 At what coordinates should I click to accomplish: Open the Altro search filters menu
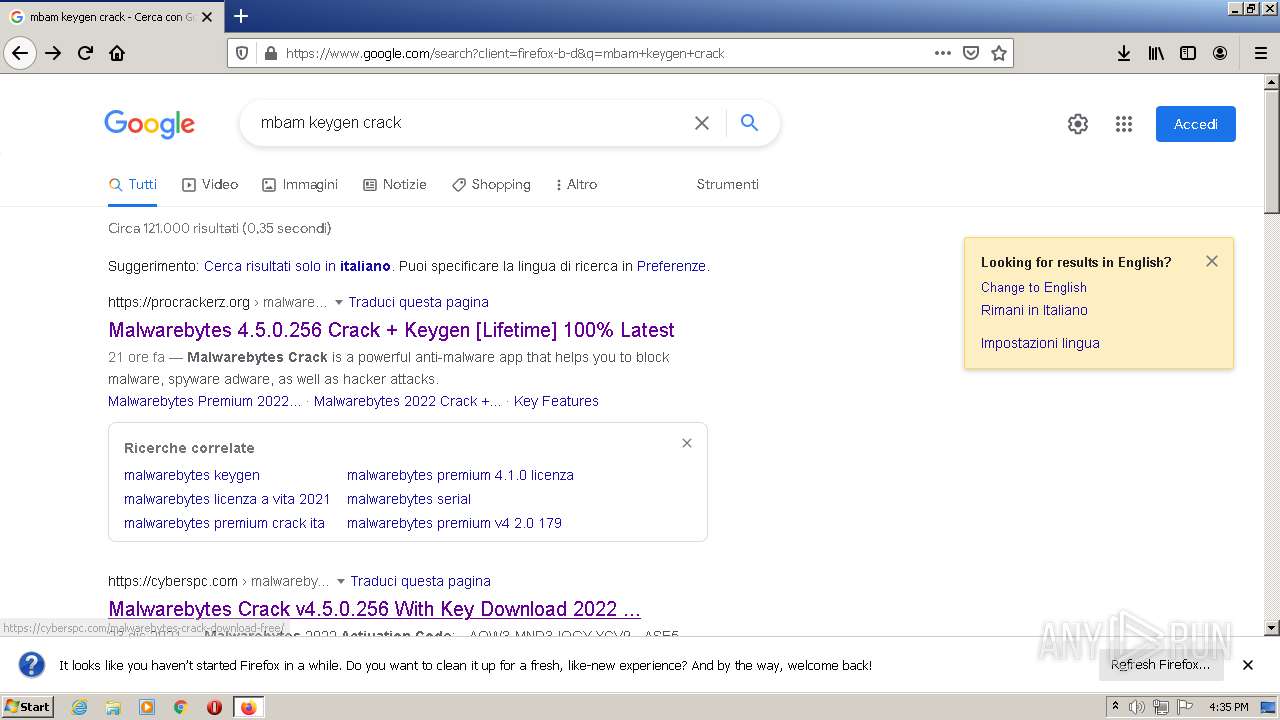point(576,184)
